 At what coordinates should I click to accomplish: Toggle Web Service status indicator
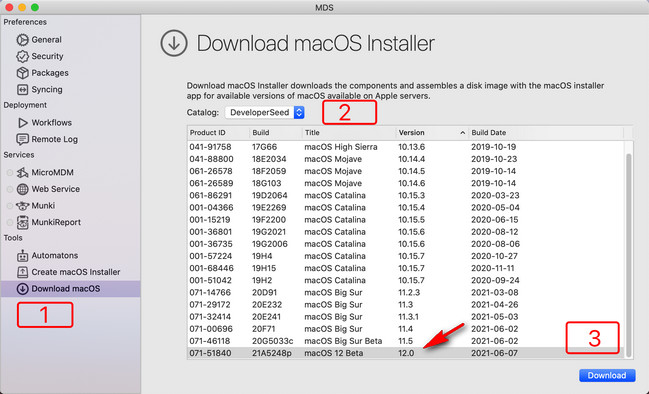coord(10,189)
